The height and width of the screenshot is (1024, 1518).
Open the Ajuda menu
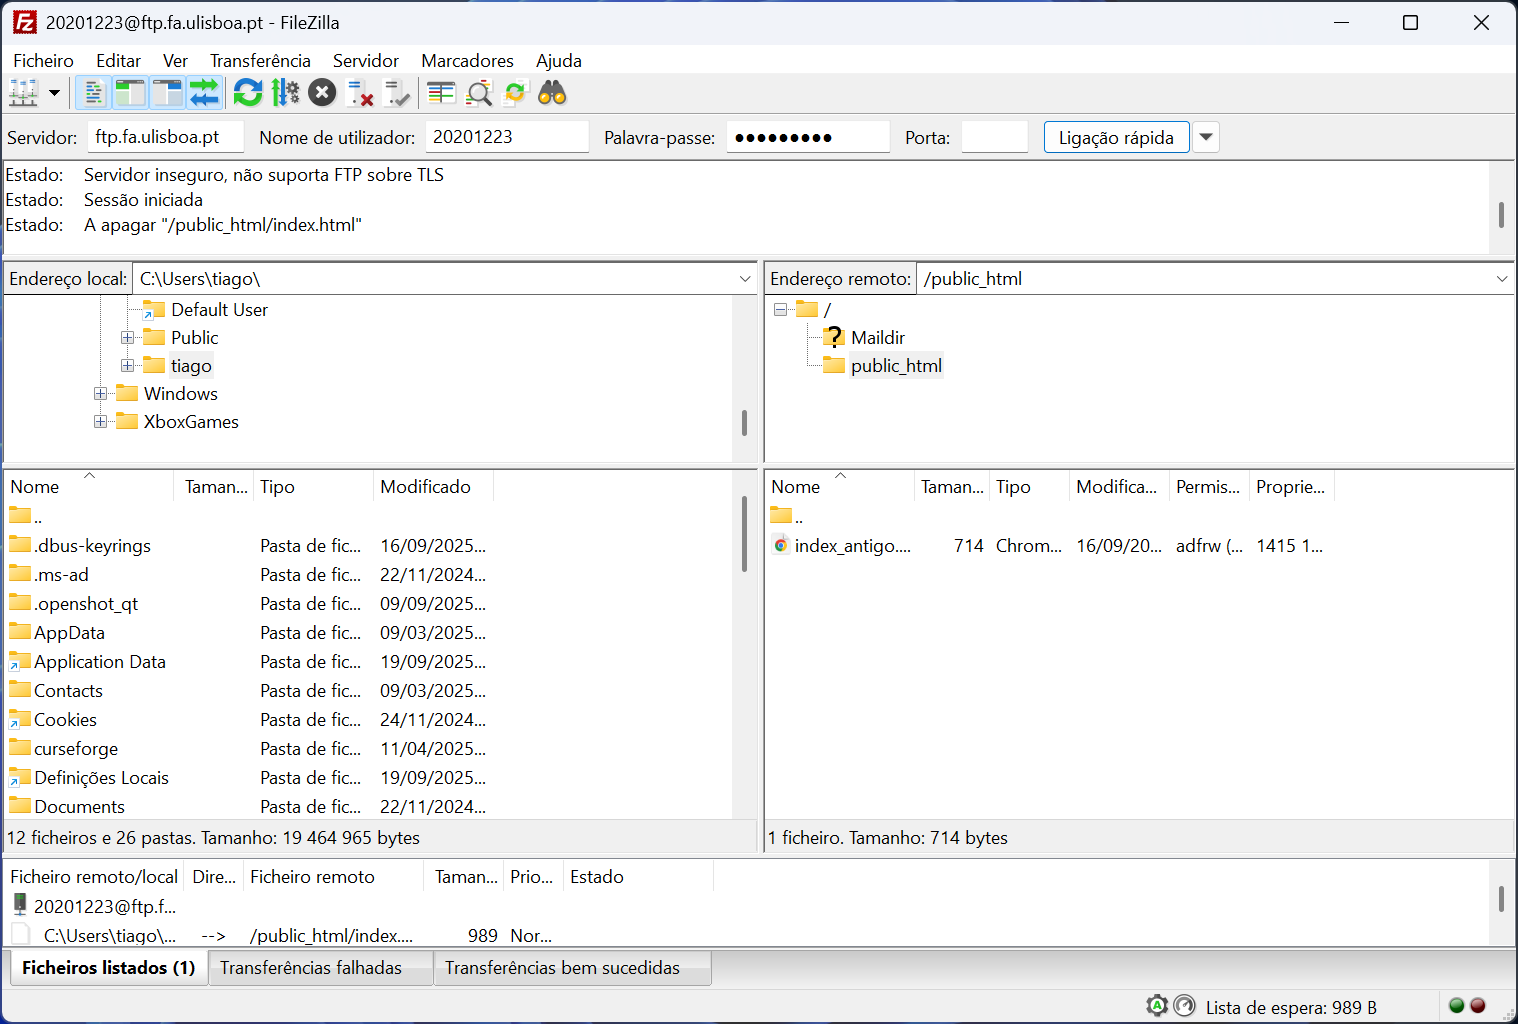tap(558, 61)
